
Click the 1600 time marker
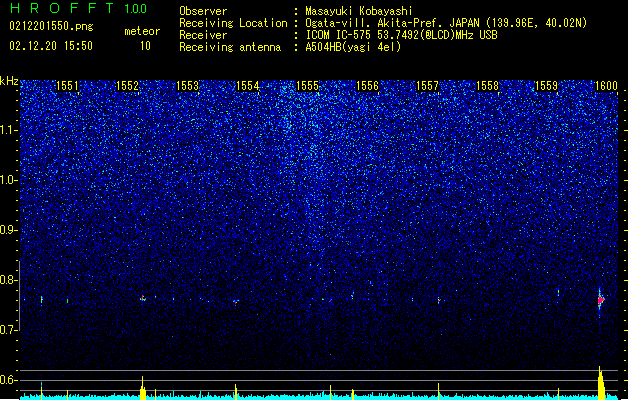tap(606, 86)
